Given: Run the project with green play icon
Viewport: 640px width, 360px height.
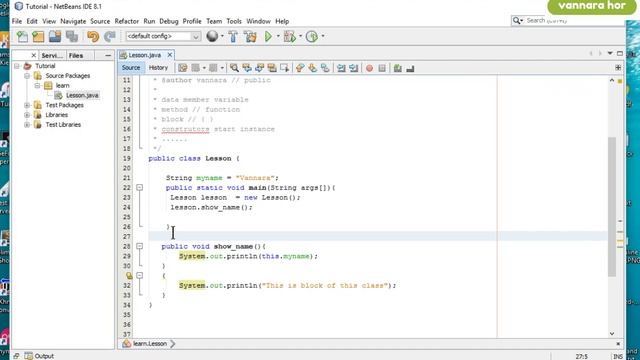Looking at the screenshot, I should tap(268, 36).
